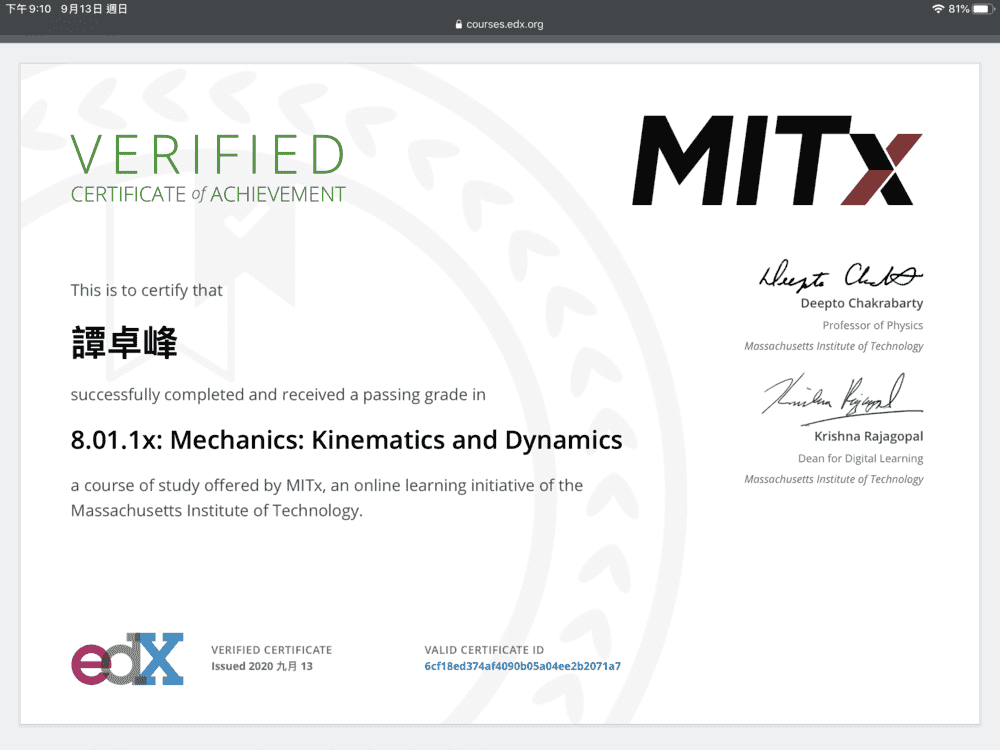Viewport: 1000px width, 750px height.
Task: Click the MITx logo
Action: click(x=776, y=161)
